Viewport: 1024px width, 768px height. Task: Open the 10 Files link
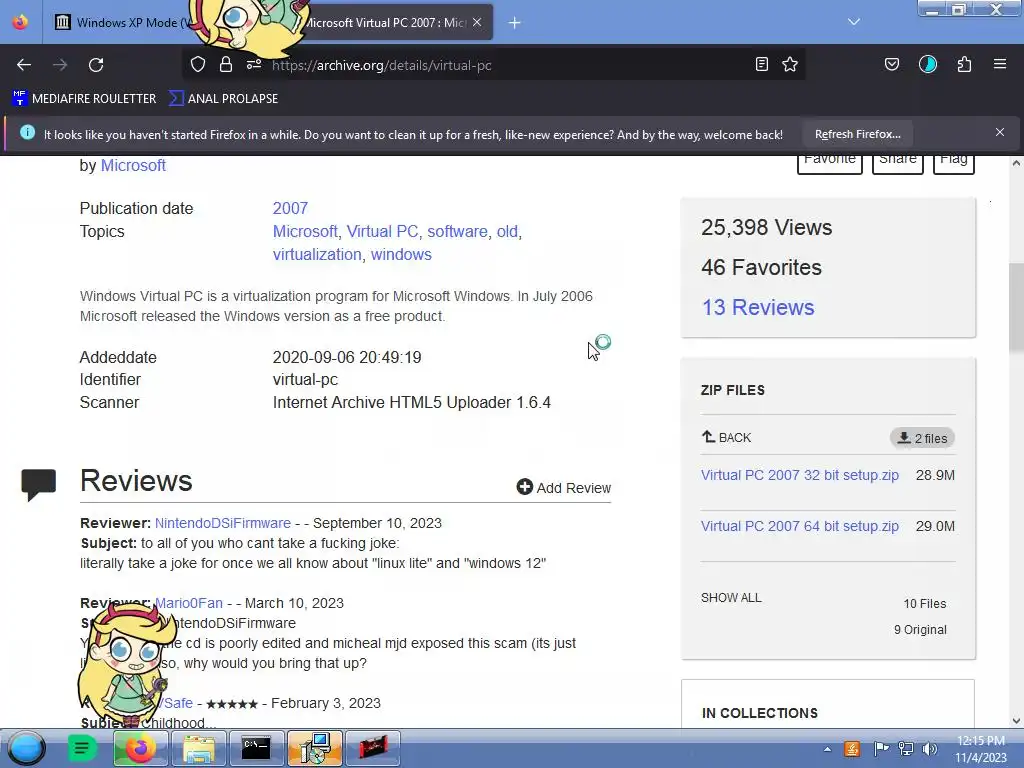924,604
